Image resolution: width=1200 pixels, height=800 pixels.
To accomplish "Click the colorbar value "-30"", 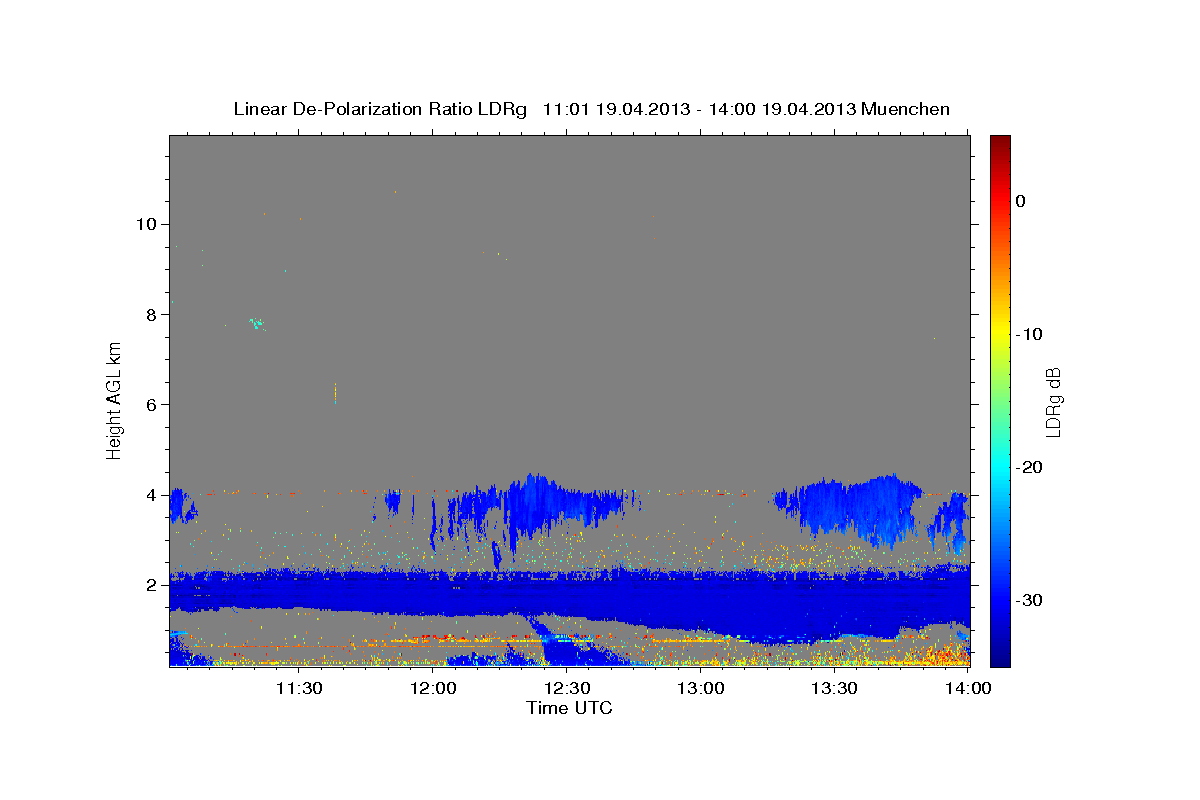I will click(1030, 600).
